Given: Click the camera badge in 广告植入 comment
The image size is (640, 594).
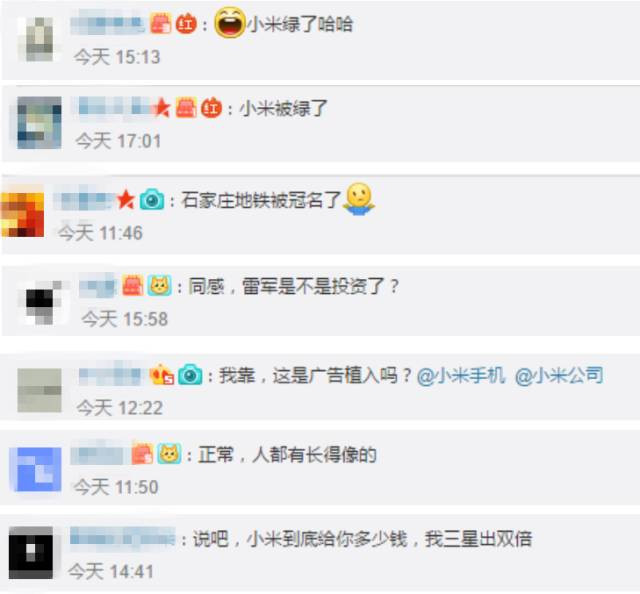Looking at the screenshot, I should point(190,374).
